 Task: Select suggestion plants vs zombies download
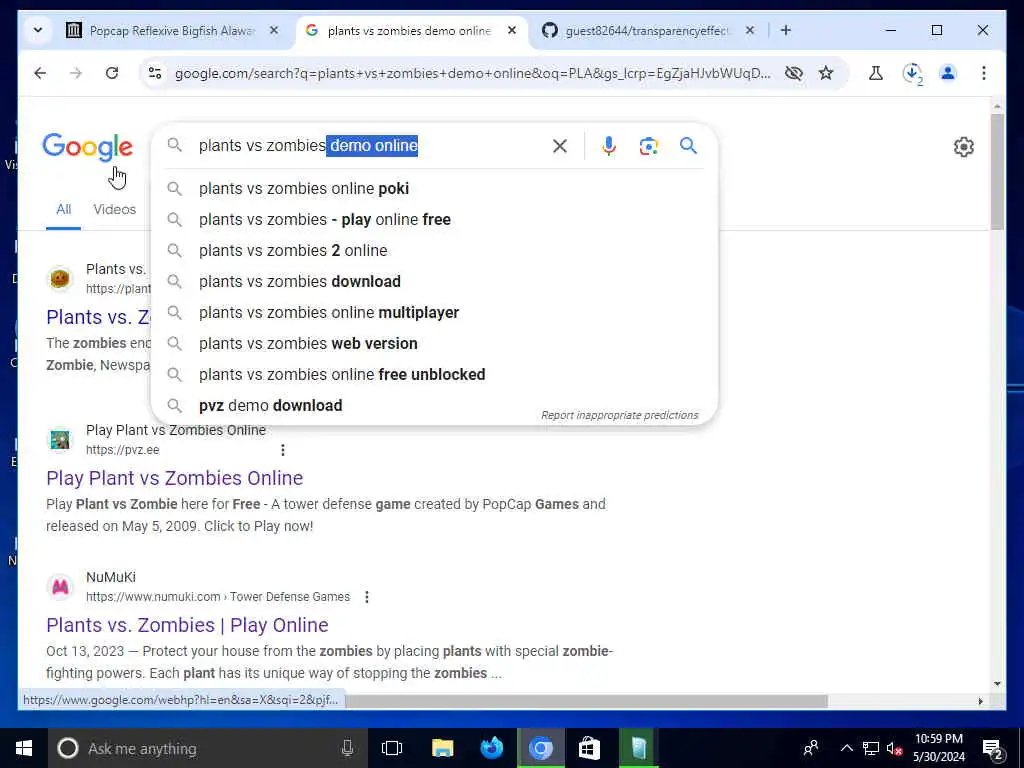coord(434,281)
